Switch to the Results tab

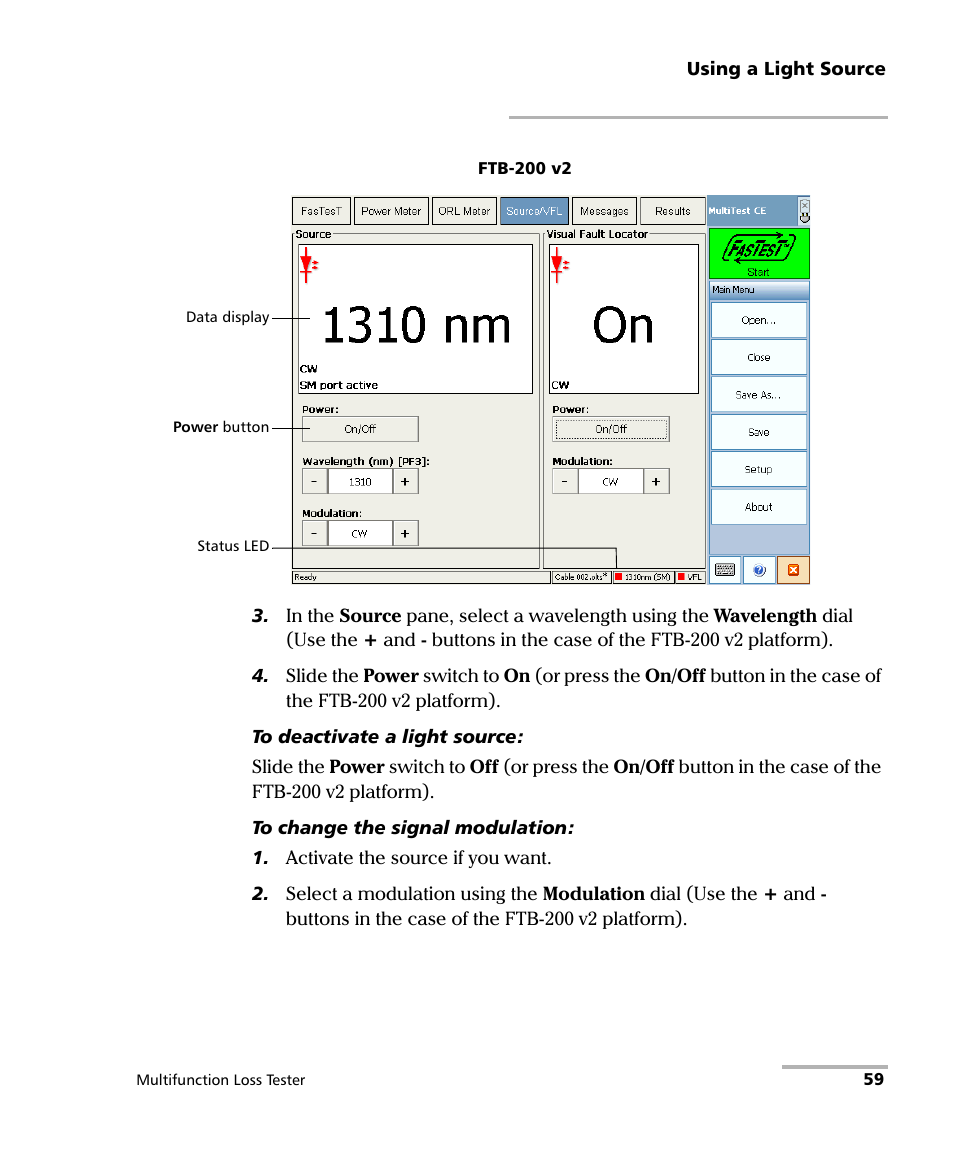click(x=672, y=211)
